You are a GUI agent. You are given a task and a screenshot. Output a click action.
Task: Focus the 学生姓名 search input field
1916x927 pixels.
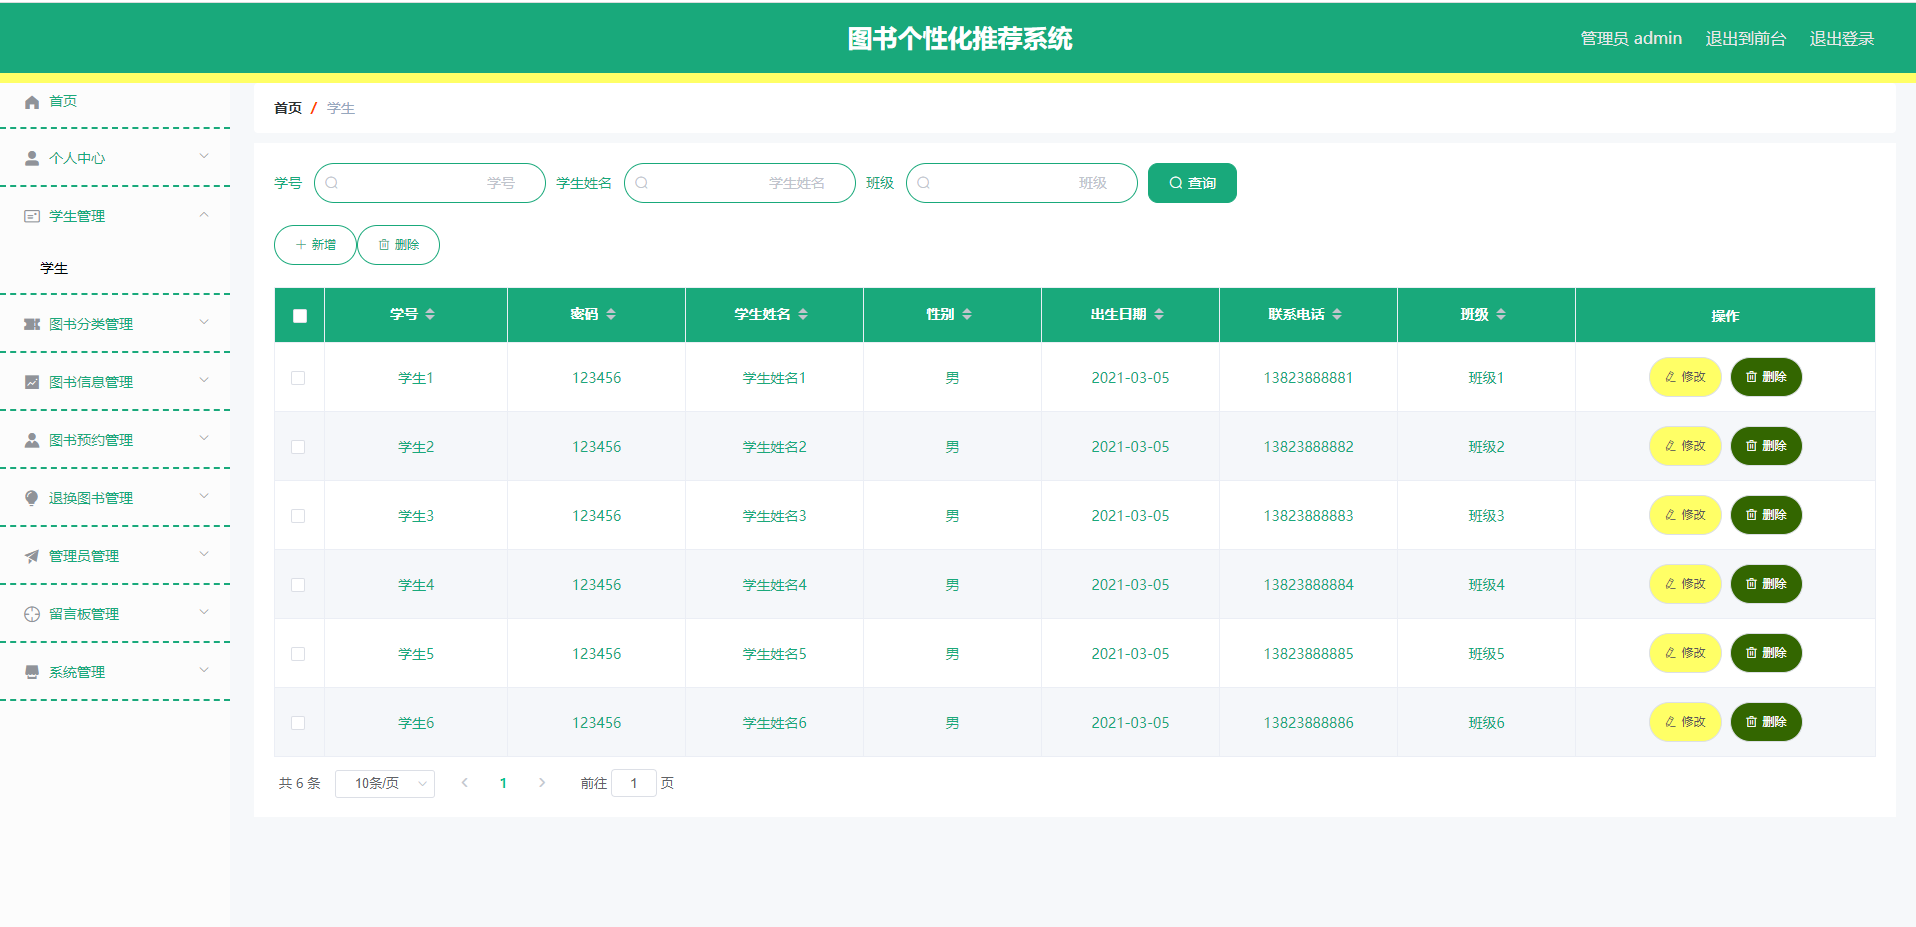(740, 183)
